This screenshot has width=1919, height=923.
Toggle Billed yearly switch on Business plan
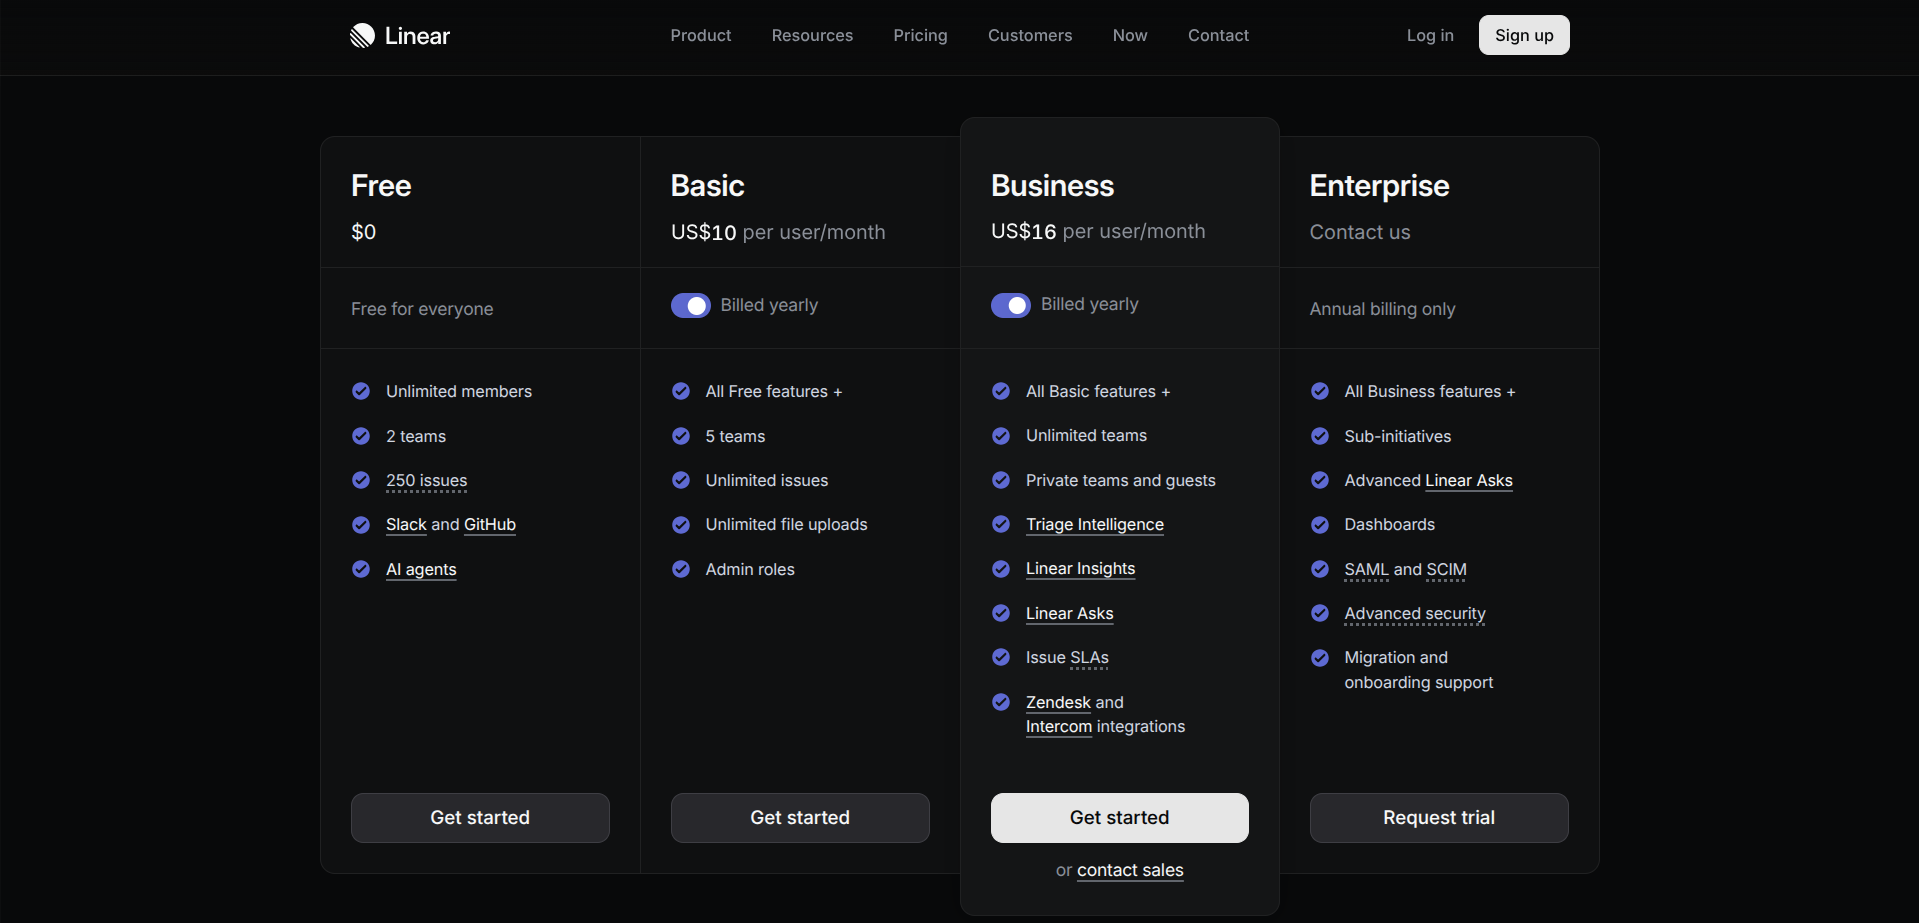(1010, 305)
